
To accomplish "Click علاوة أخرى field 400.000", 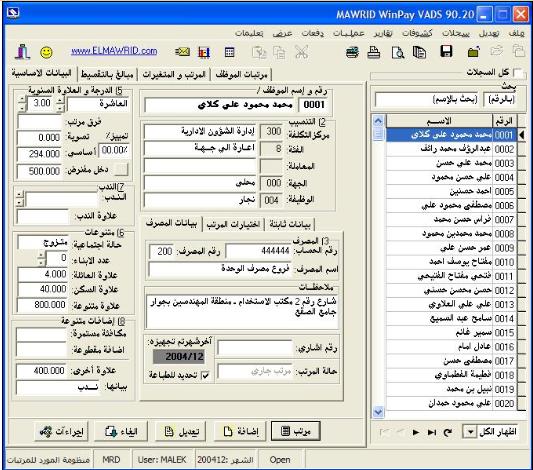I will point(41,370).
